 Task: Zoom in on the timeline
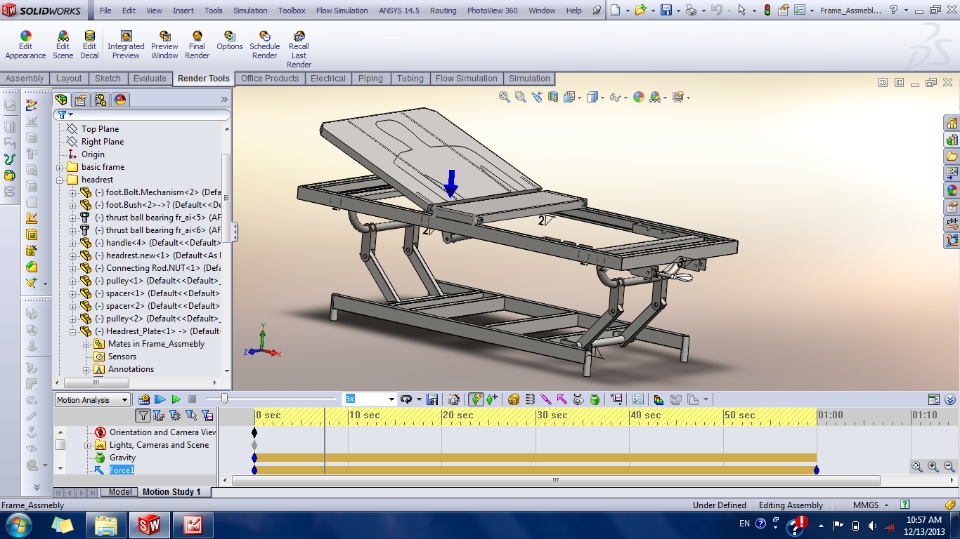[932, 467]
